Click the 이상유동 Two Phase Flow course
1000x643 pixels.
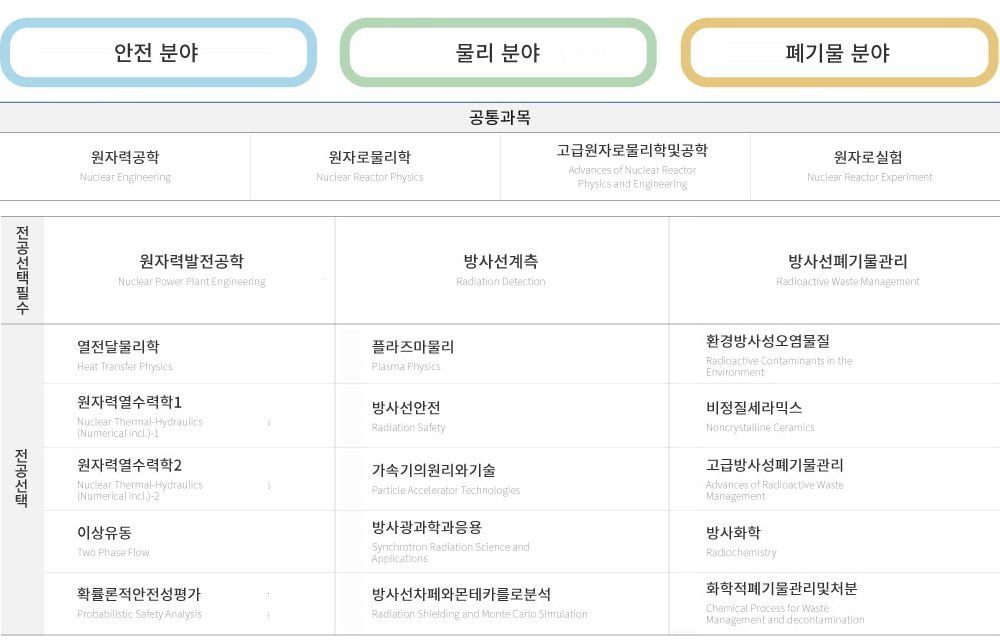point(104,533)
